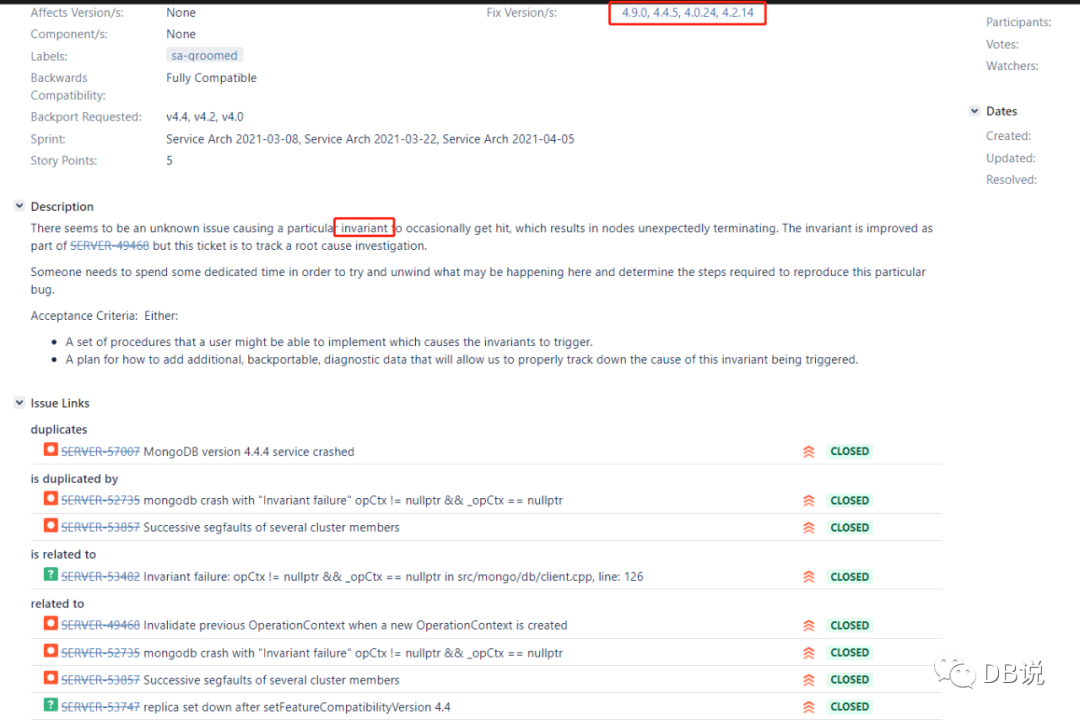Viewport: 1080px width, 720px height.
Task: Click Story Points value 5
Action: point(169,161)
